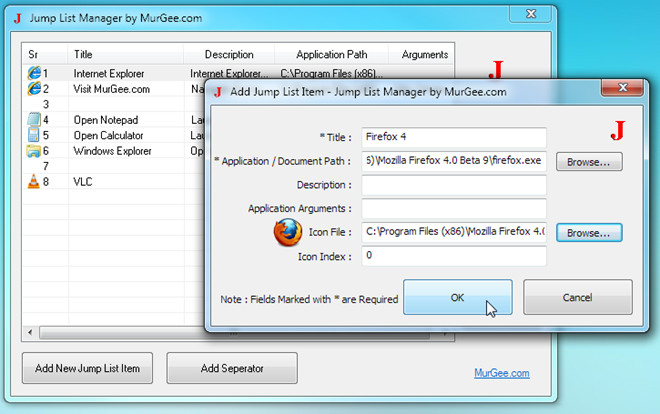660x414 pixels.
Task: Browse for the Application / Document Path
Action: point(589,162)
